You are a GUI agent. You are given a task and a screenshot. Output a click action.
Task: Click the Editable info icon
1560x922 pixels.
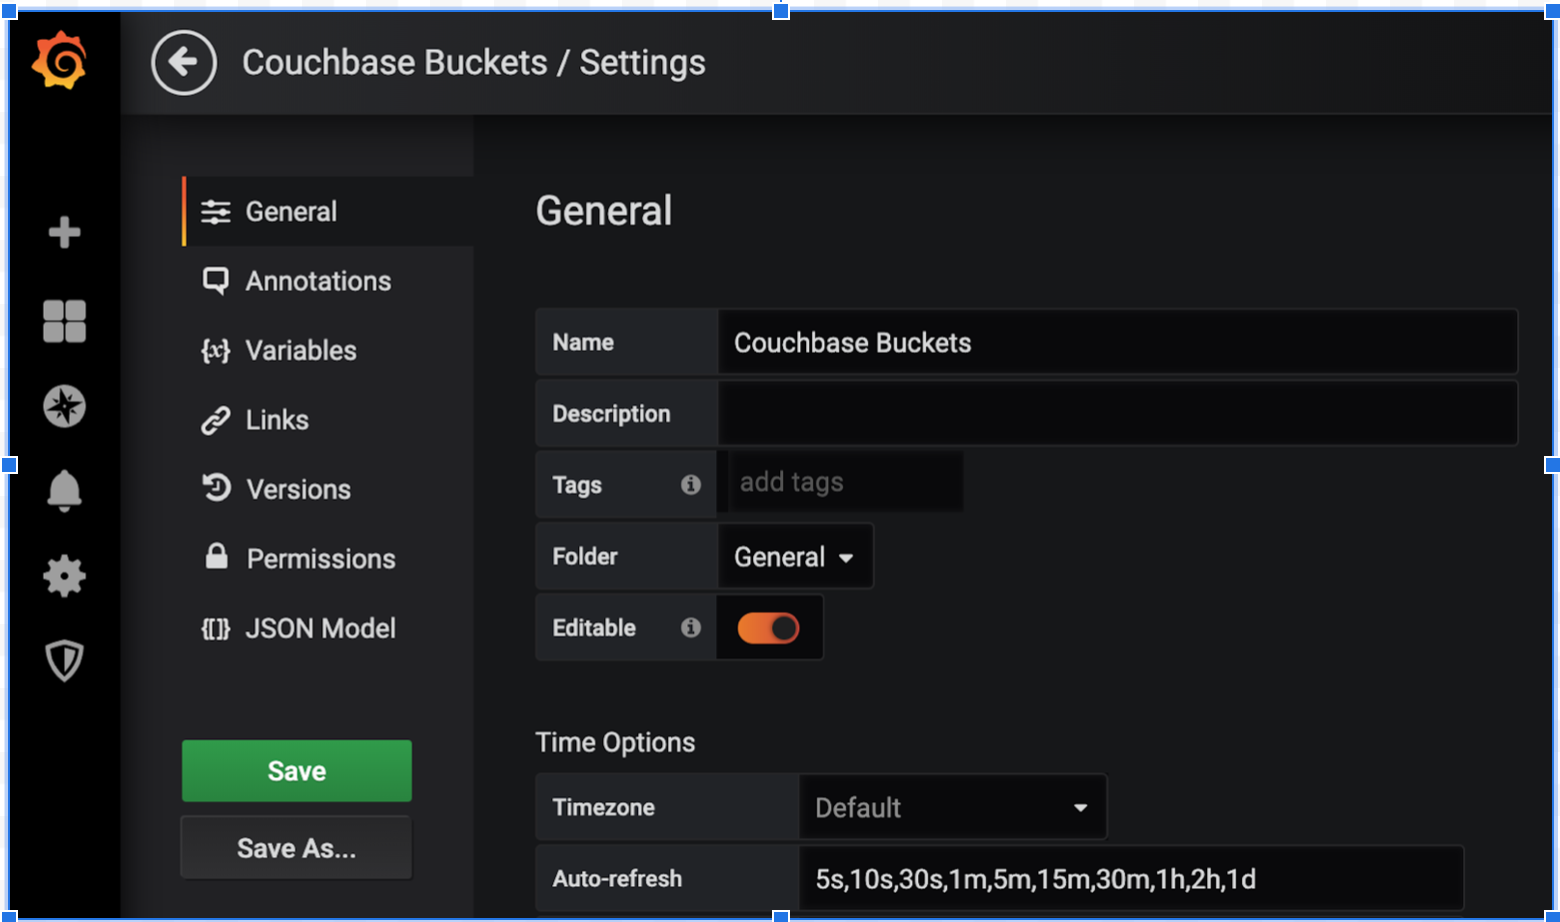pos(691,628)
